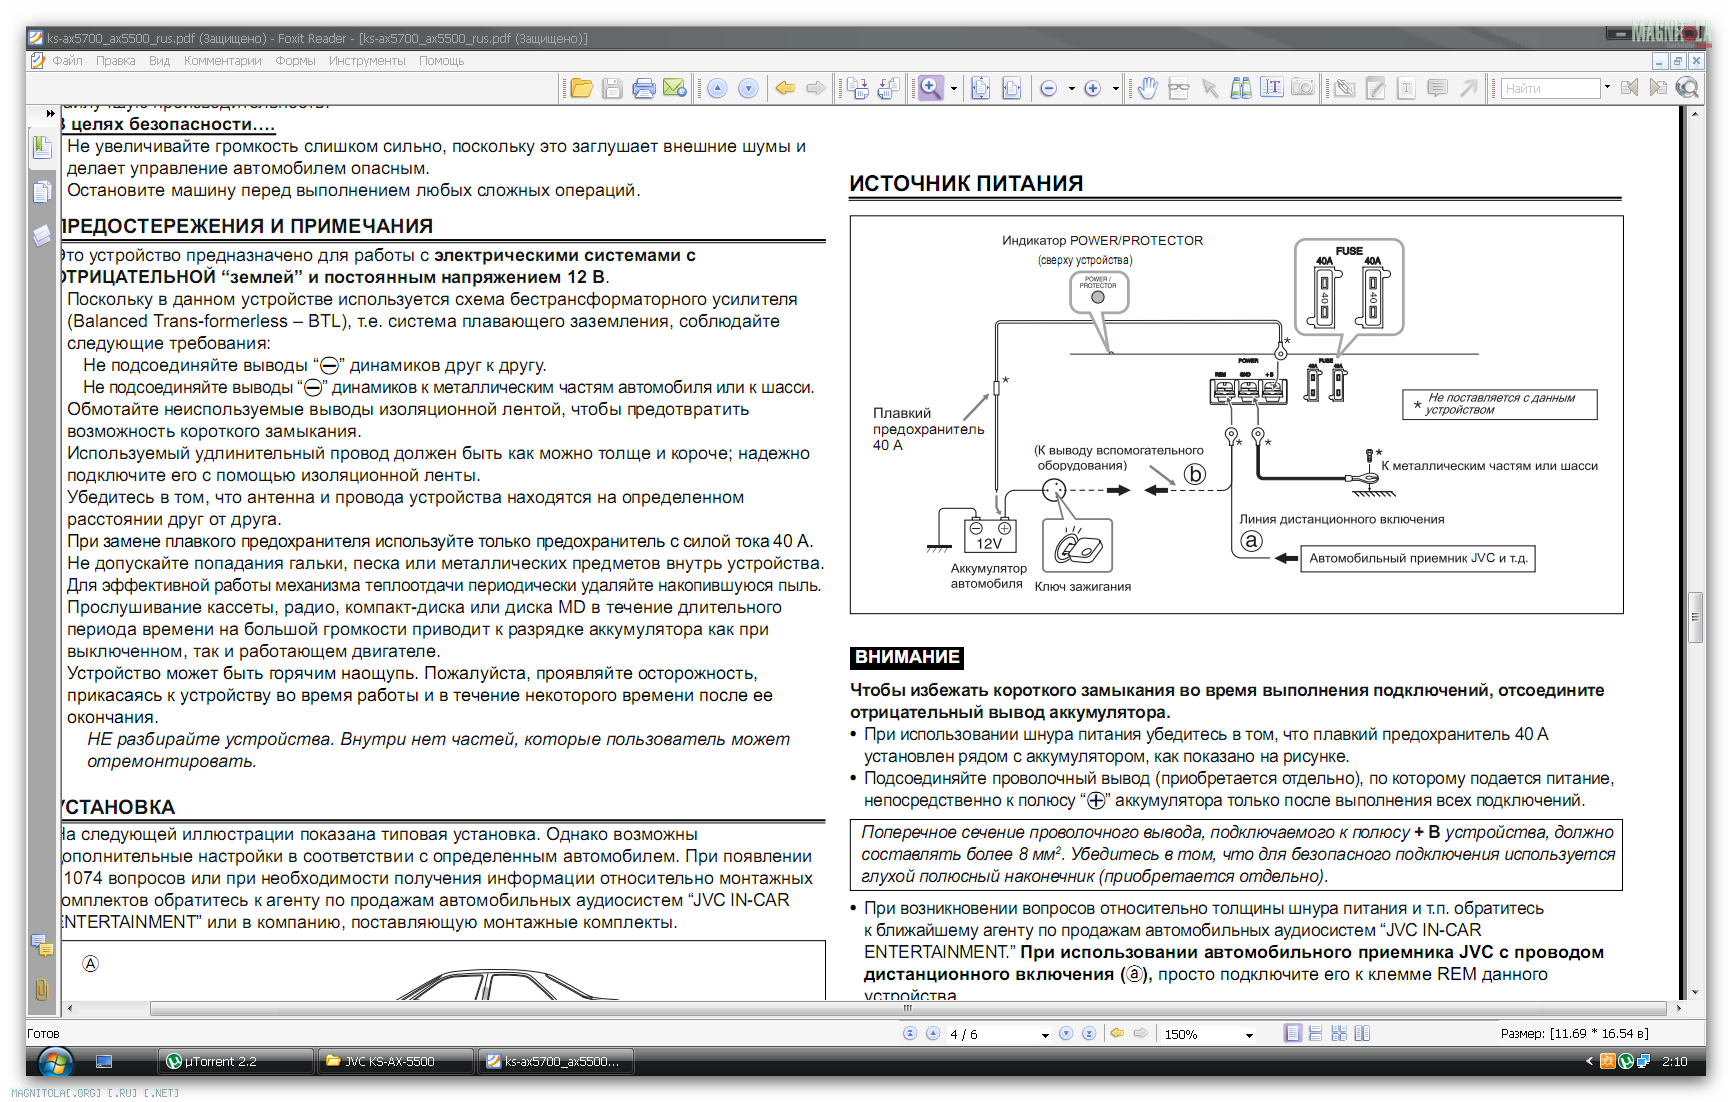The image size is (1732, 1102).
Task: Open the Помощь menu
Action: coord(442,61)
